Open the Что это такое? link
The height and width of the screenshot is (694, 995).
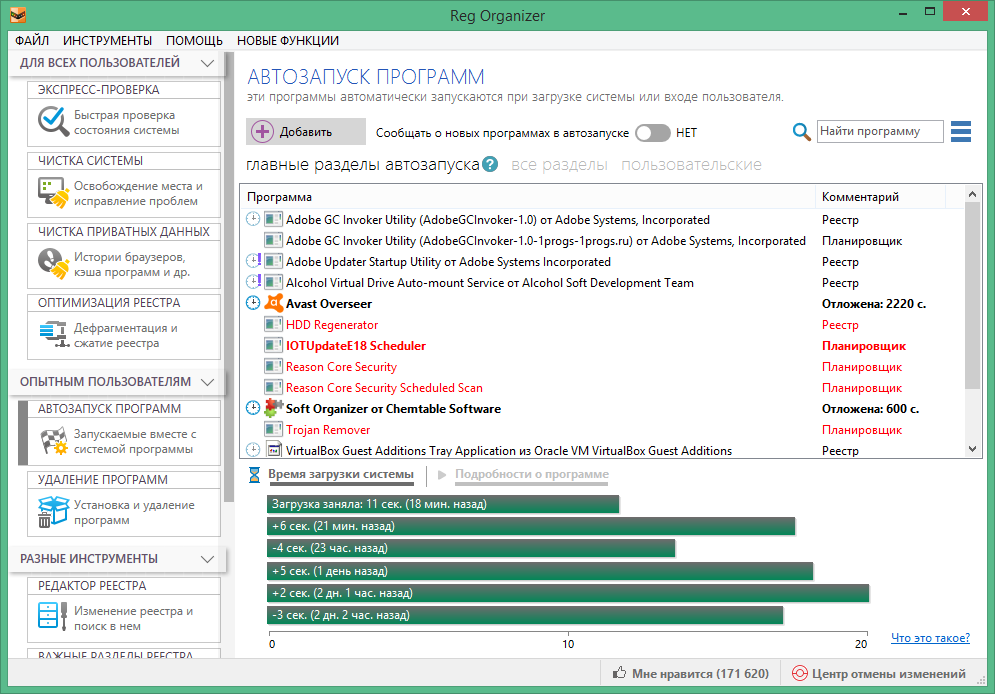(x=930, y=638)
